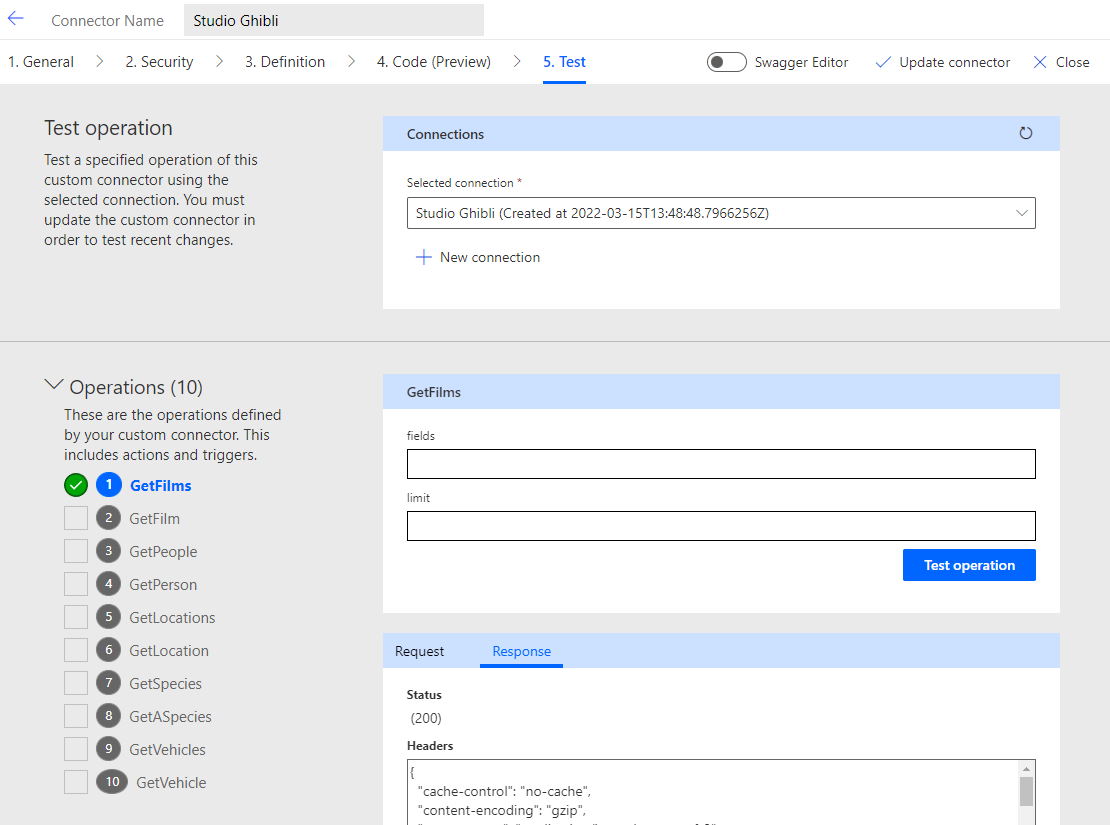Click number badge 4 for GetPerson

tap(108, 584)
